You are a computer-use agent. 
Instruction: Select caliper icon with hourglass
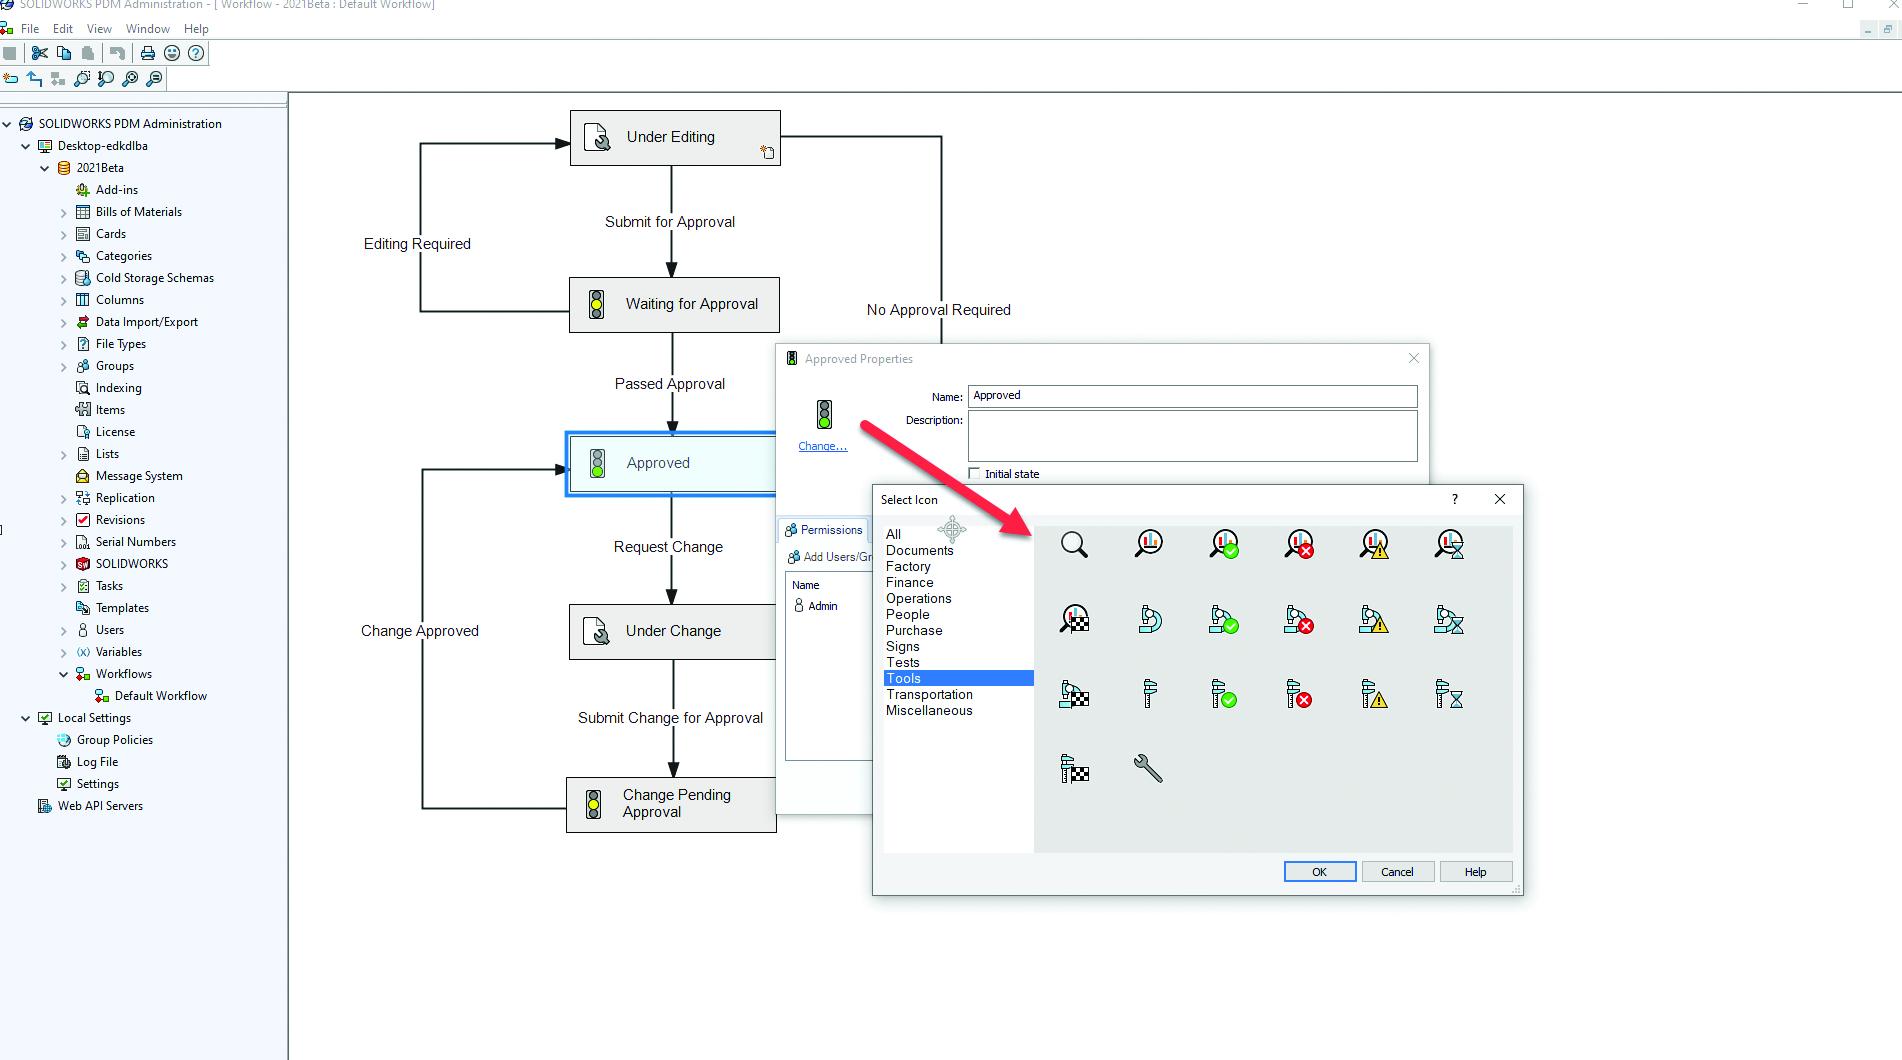tap(1449, 694)
